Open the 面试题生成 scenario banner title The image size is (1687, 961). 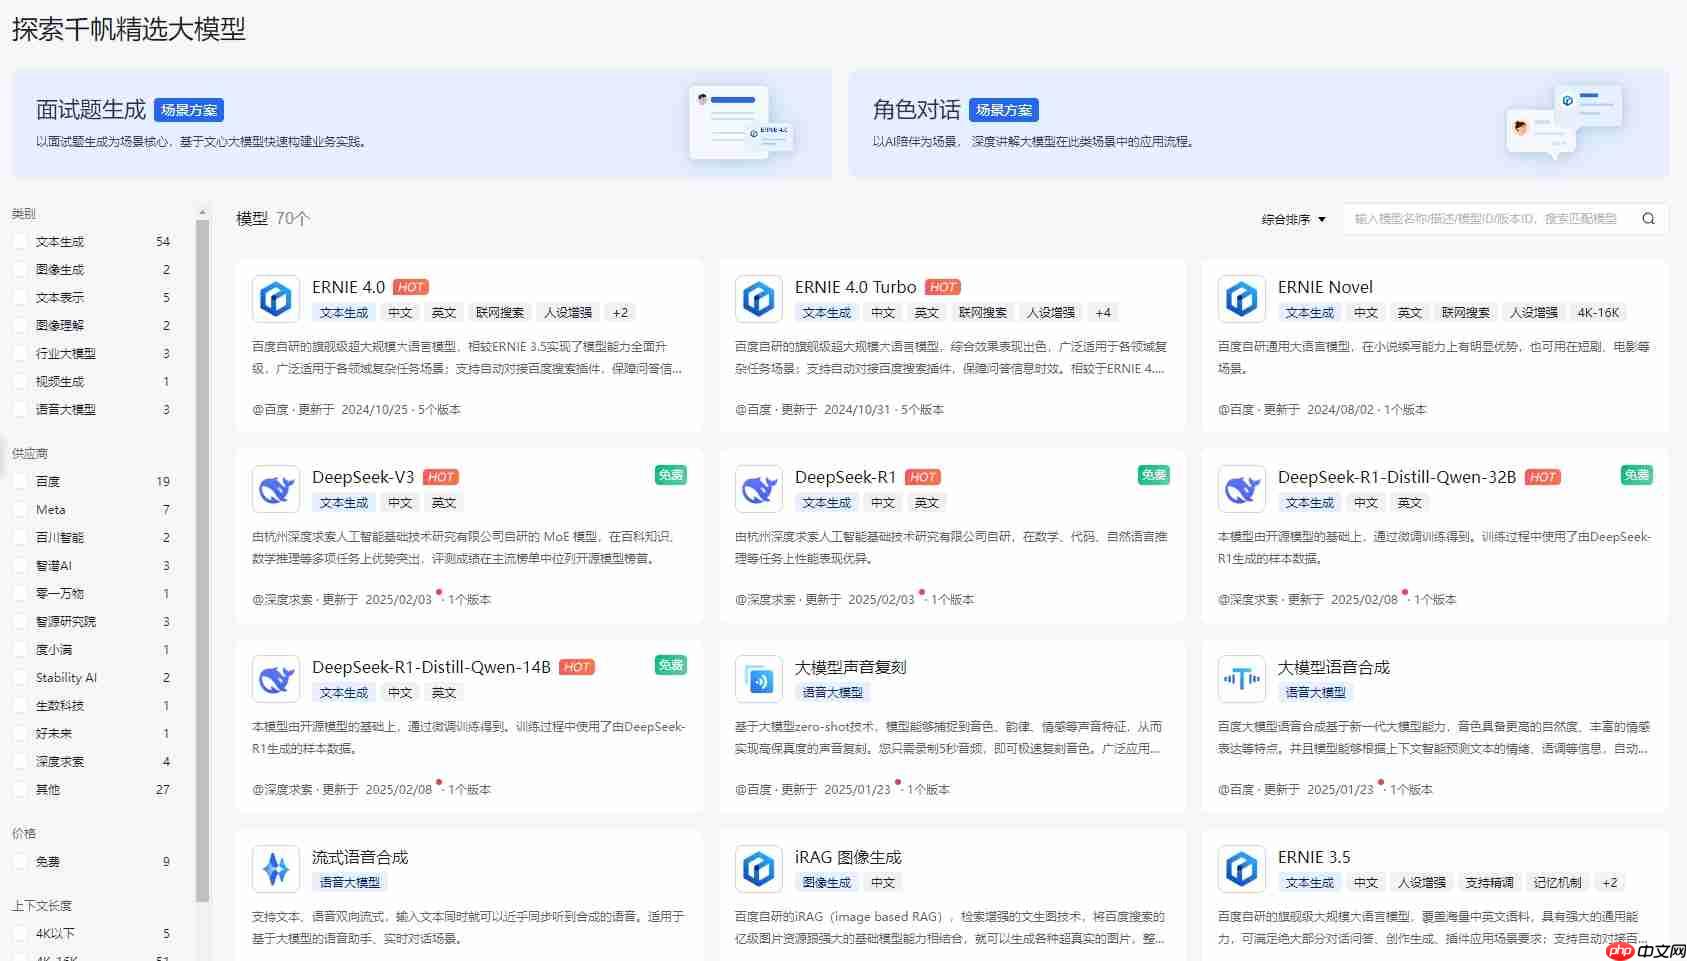pyautogui.click(x=91, y=110)
